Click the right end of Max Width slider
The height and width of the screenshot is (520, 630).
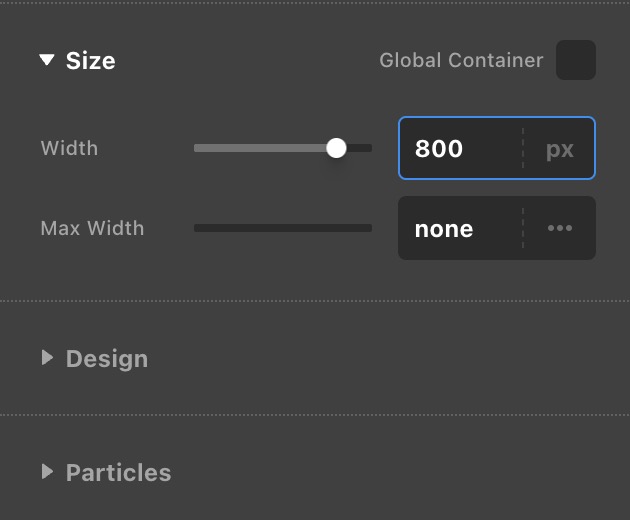367,228
